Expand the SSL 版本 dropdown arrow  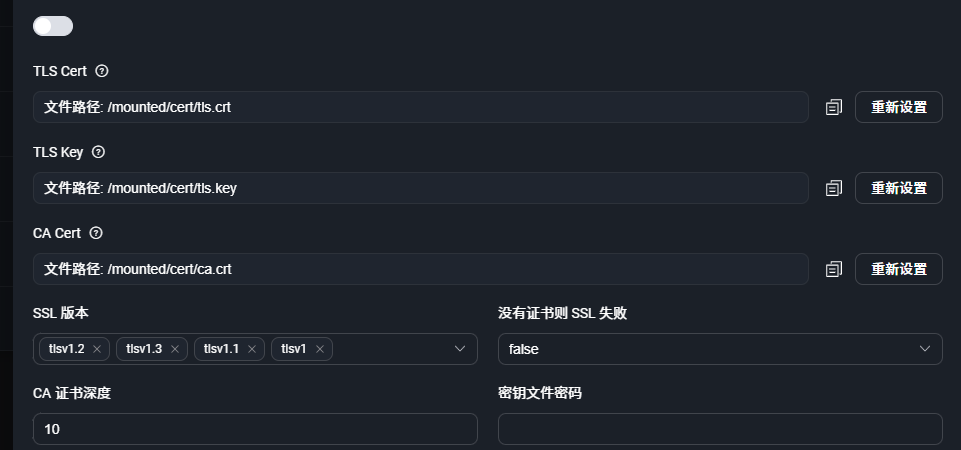tap(460, 348)
